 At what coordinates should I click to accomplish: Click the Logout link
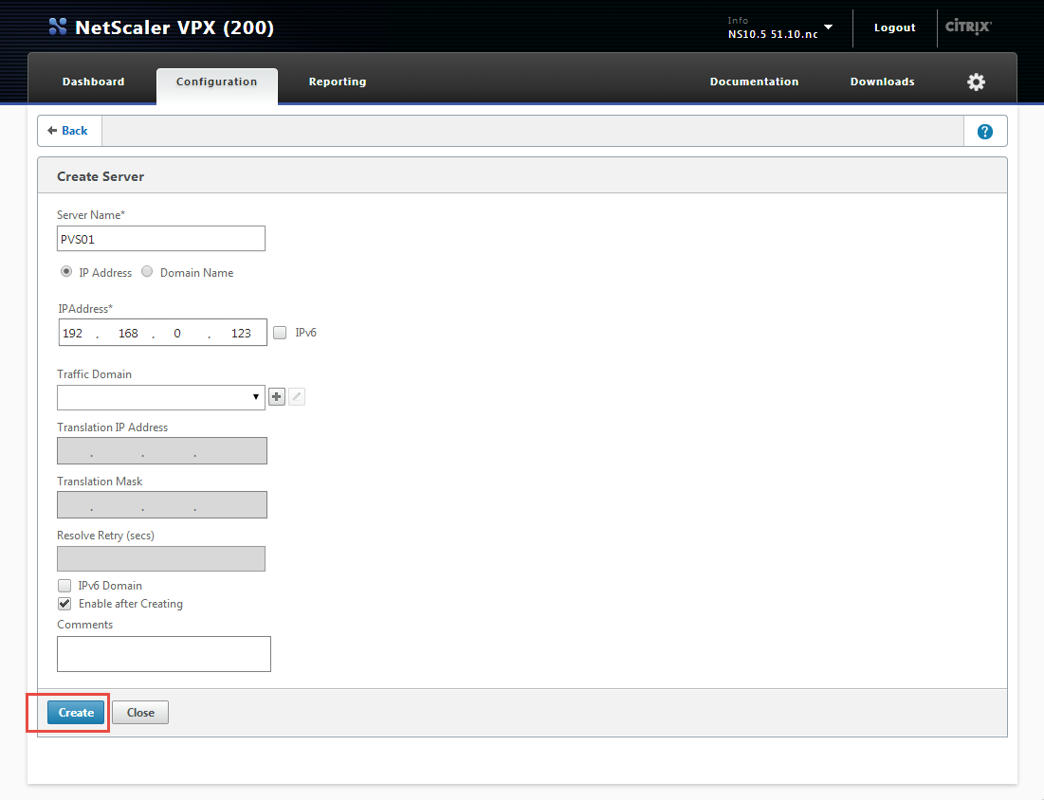[x=894, y=27]
